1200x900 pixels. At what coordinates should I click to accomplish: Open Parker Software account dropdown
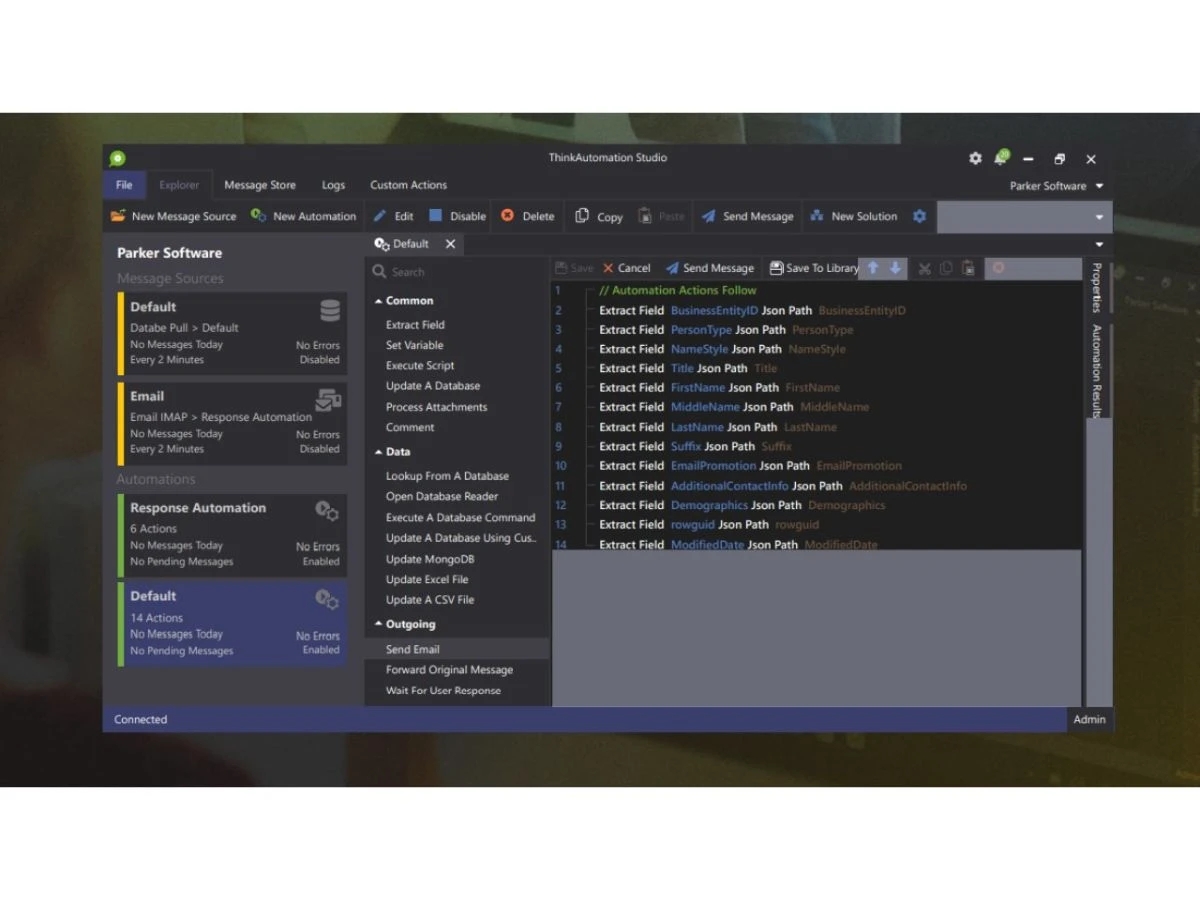pos(1056,186)
